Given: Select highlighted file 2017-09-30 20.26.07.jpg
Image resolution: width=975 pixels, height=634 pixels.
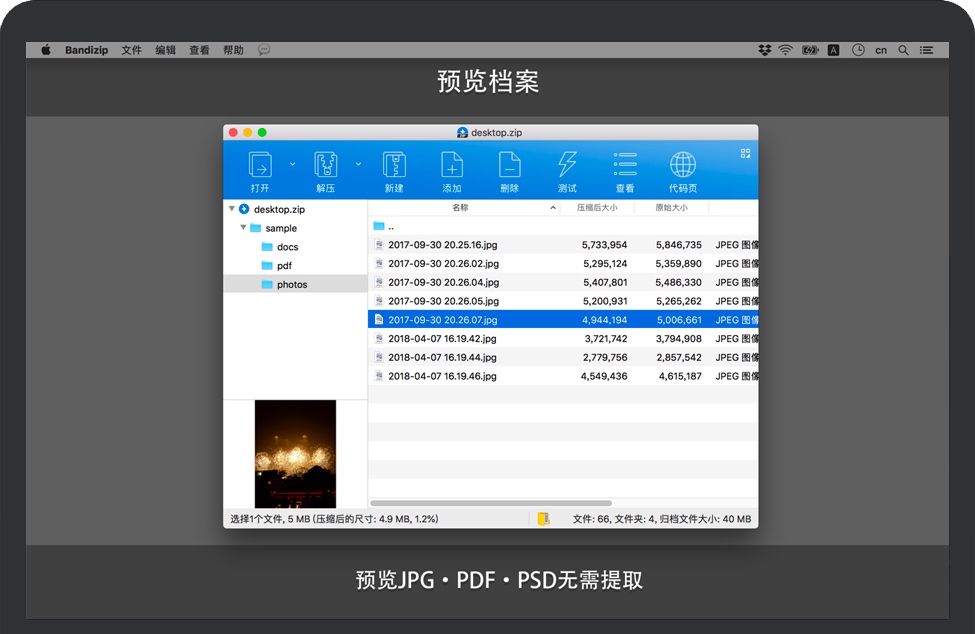Looking at the screenshot, I should [563, 319].
